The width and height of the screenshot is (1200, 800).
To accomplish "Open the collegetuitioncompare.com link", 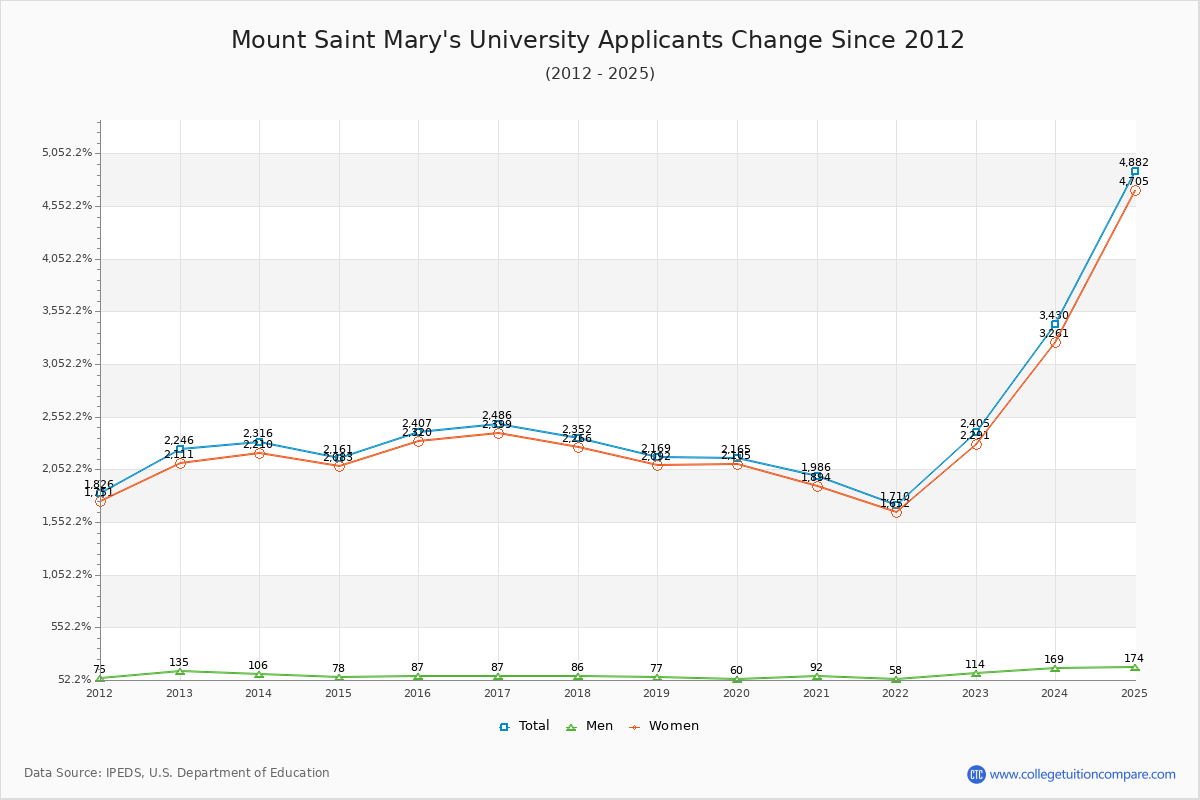I will (x=1083, y=774).
